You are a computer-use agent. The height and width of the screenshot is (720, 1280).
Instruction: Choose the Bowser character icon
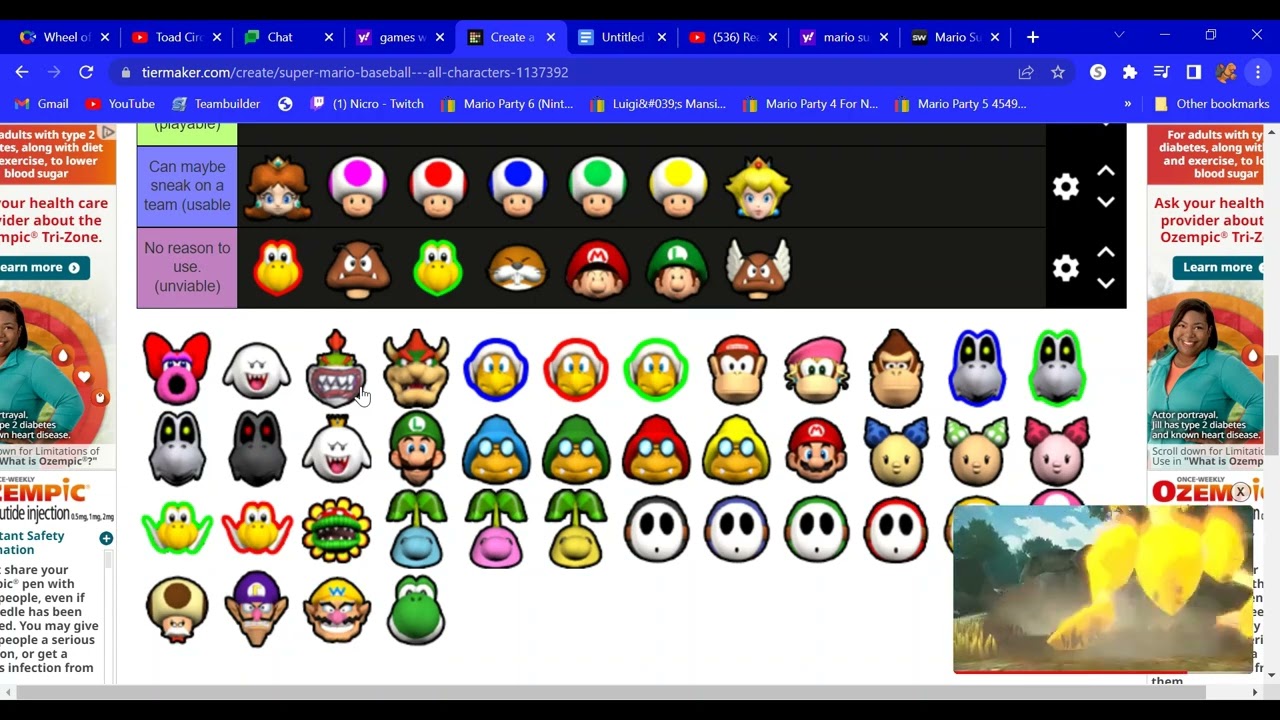pos(416,368)
